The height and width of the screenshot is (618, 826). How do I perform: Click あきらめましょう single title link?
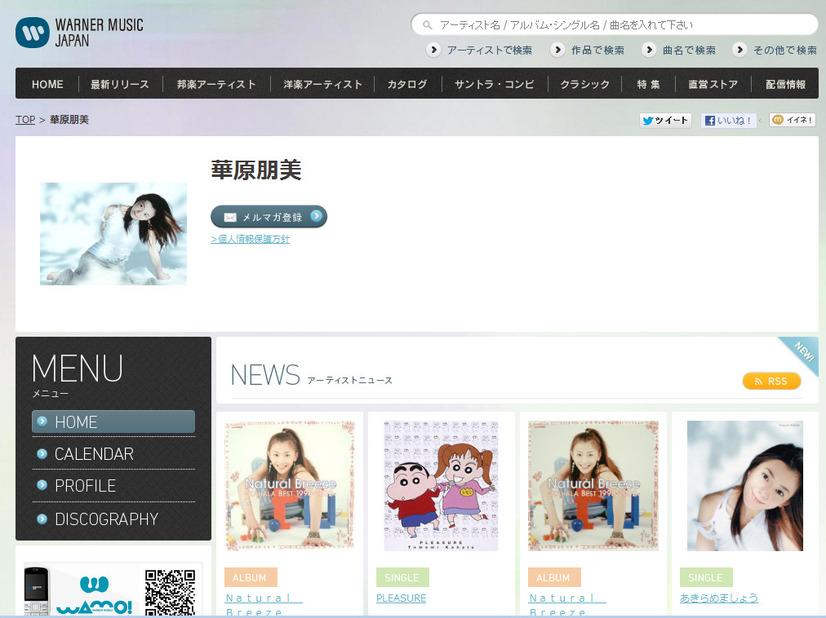[719, 598]
